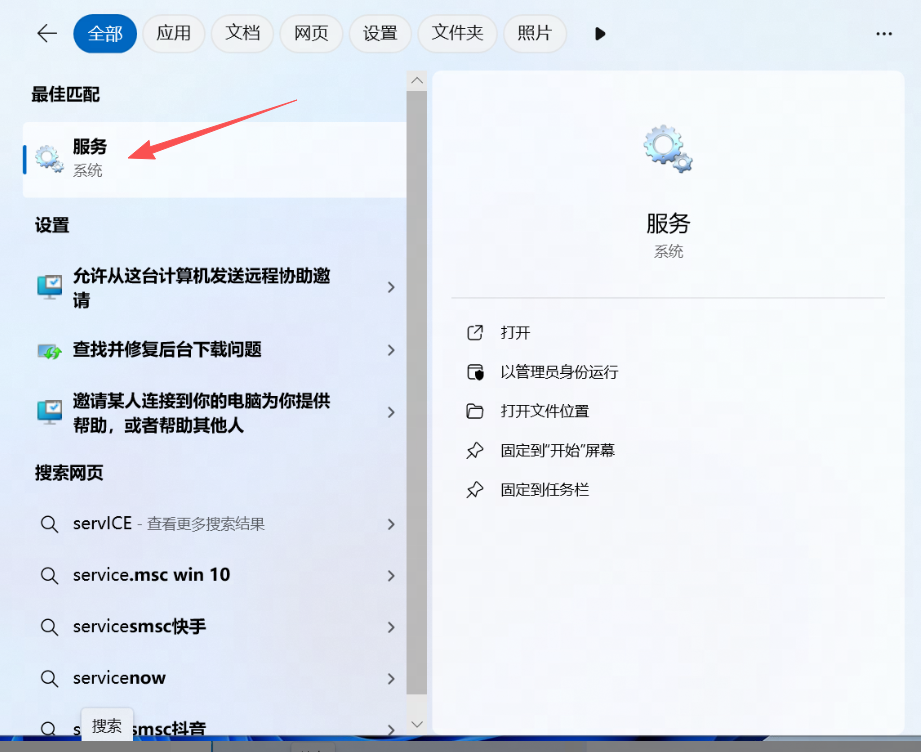The image size is (921, 752).
Task: Click the play arrow to show more filters
Action: click(600, 33)
